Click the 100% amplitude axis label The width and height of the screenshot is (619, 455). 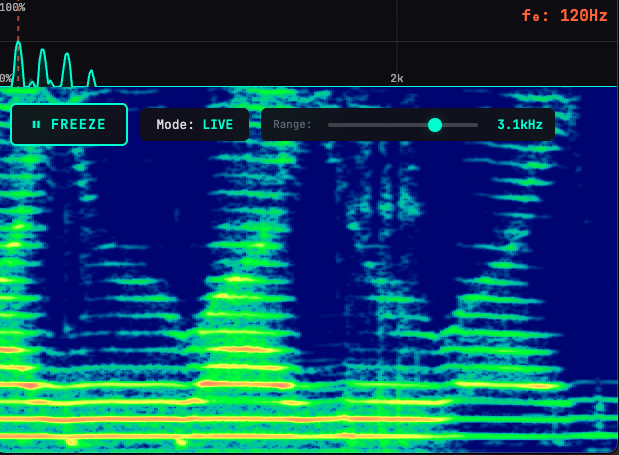tap(12, 7)
